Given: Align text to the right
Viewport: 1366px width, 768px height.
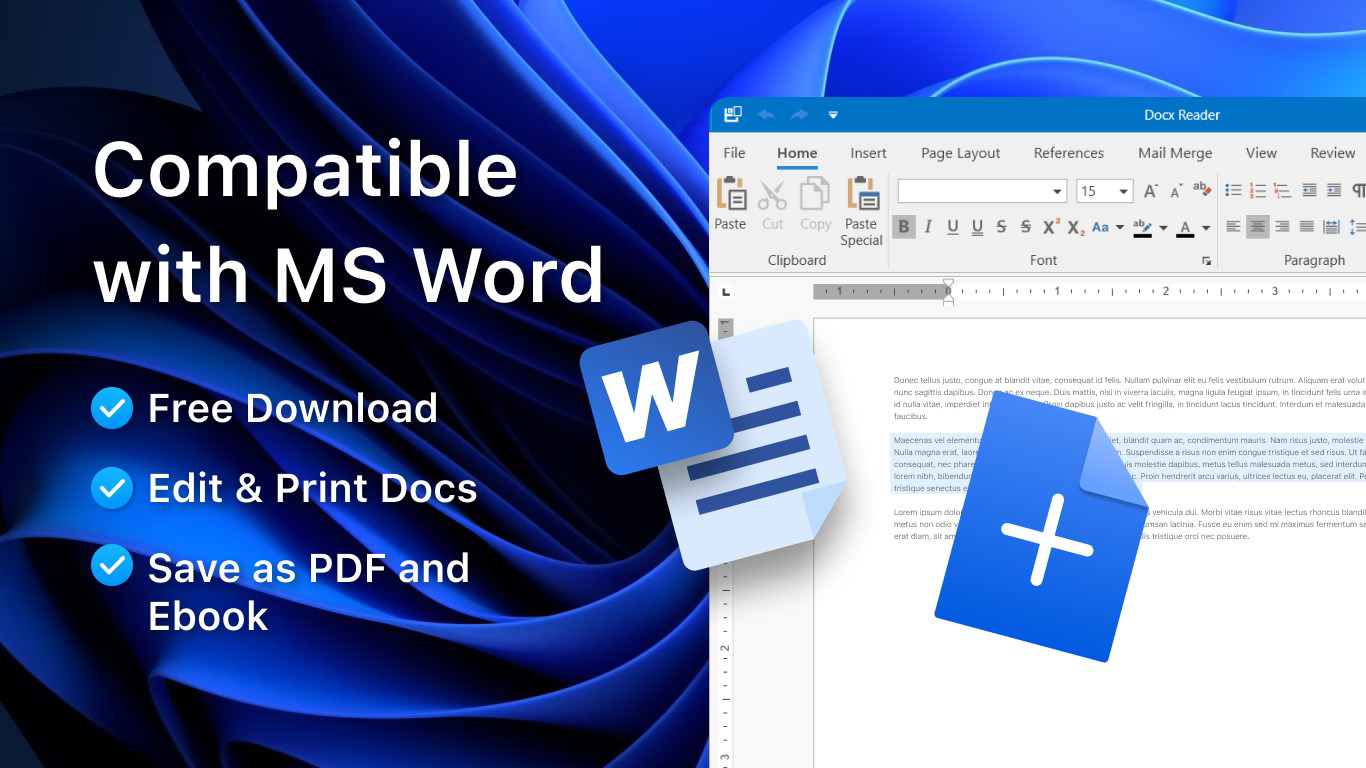Looking at the screenshot, I should click(x=1282, y=227).
